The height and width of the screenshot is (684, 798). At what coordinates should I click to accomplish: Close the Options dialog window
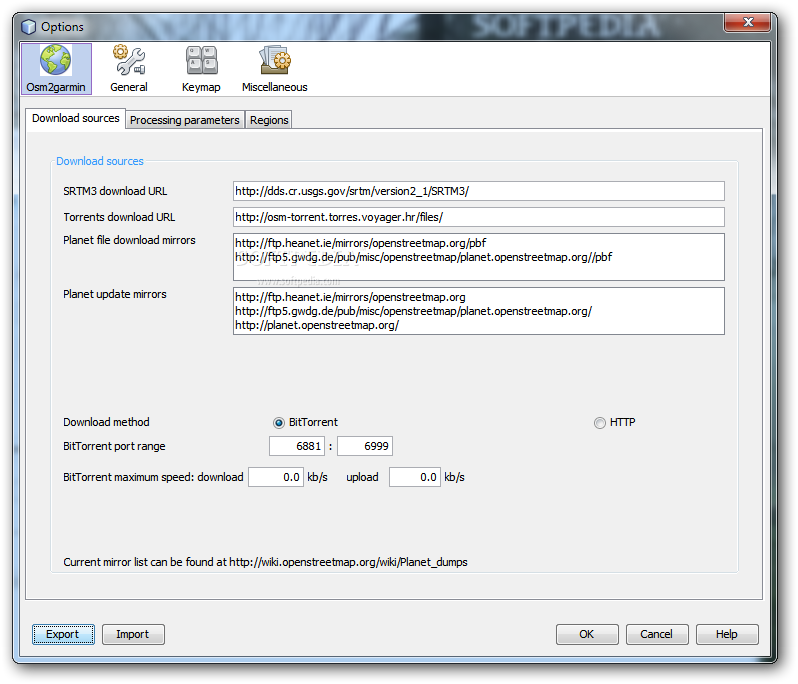tap(748, 22)
